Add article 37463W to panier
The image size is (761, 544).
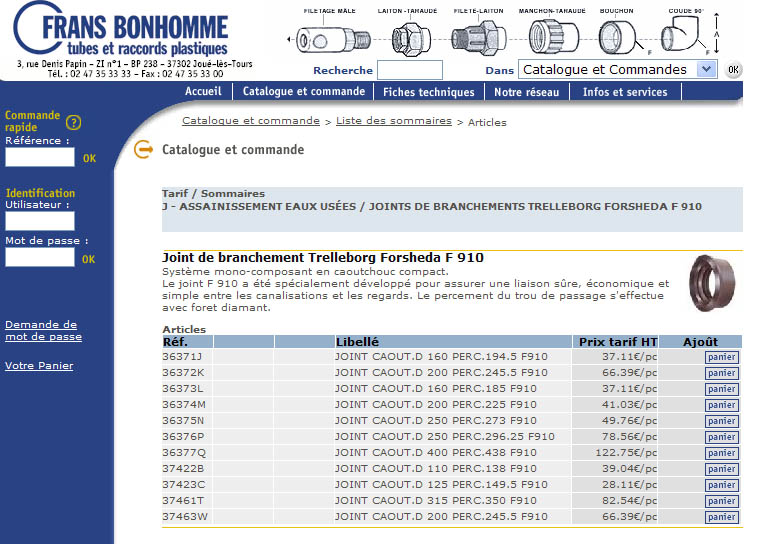pos(722,517)
